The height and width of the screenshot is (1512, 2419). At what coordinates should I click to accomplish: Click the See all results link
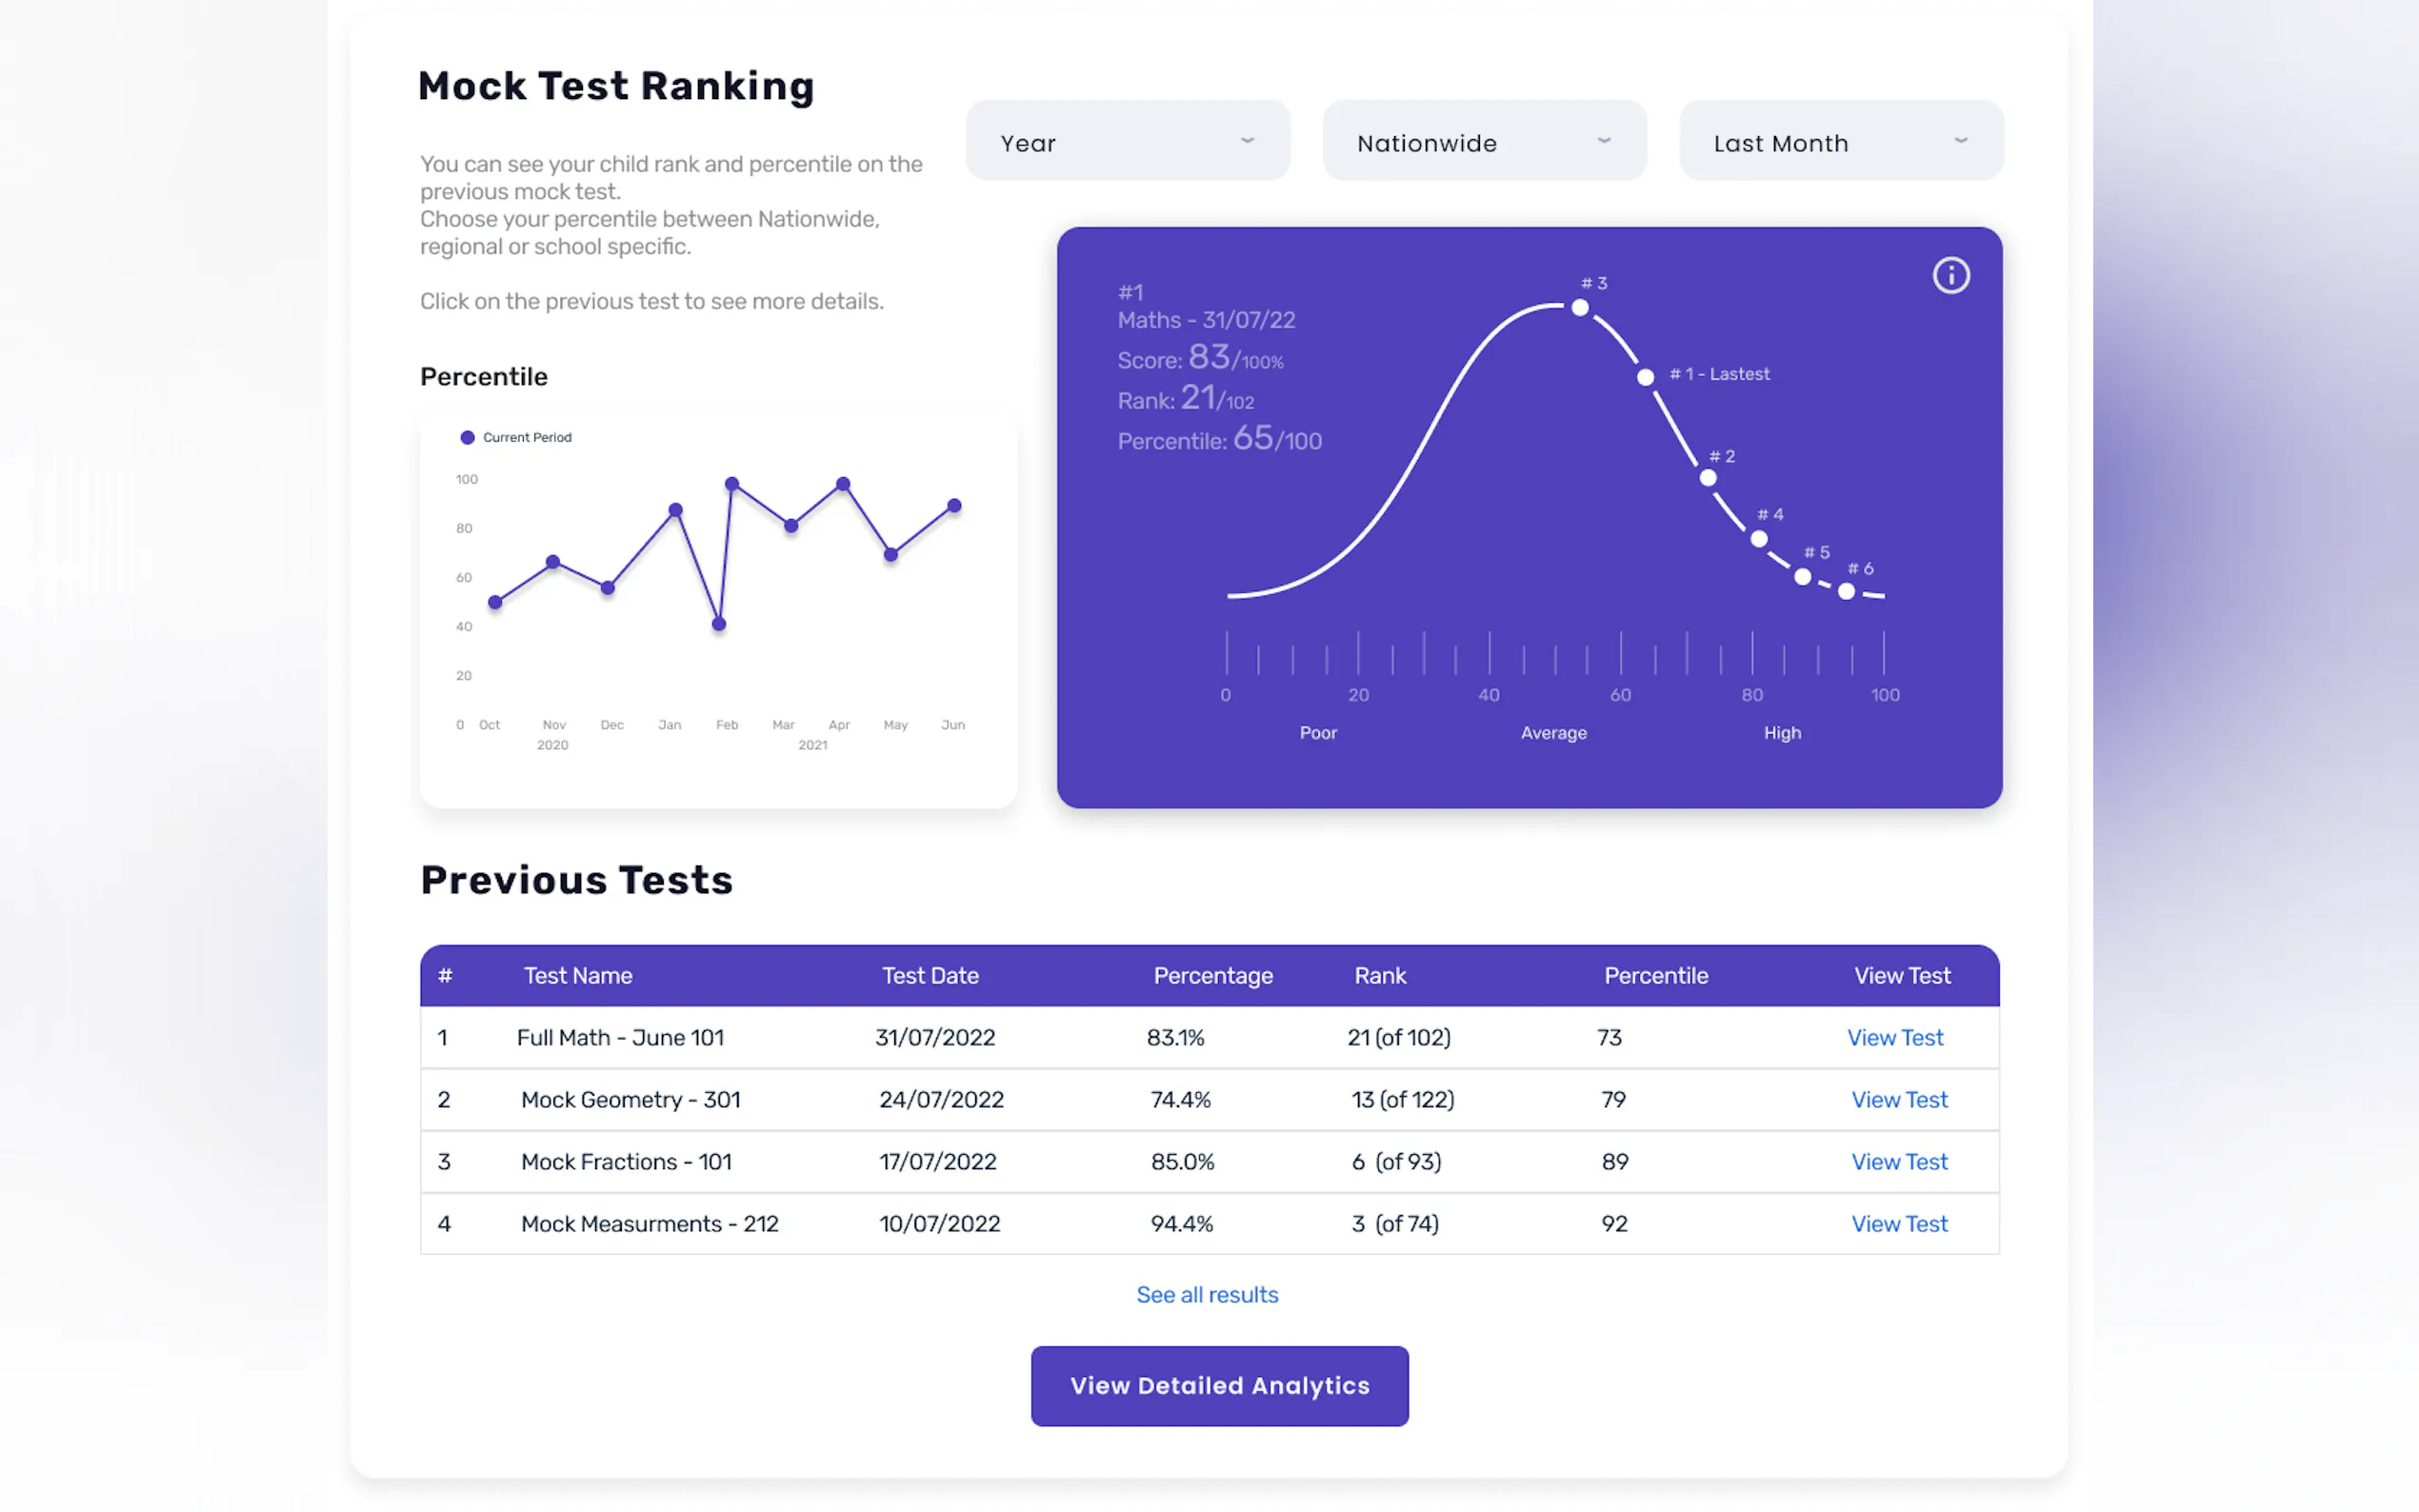[x=1207, y=1294]
